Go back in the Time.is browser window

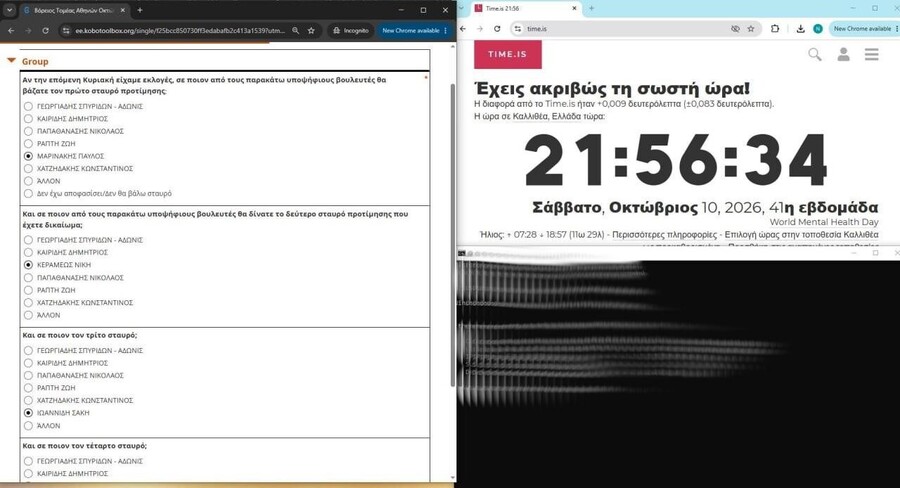[x=463, y=29]
